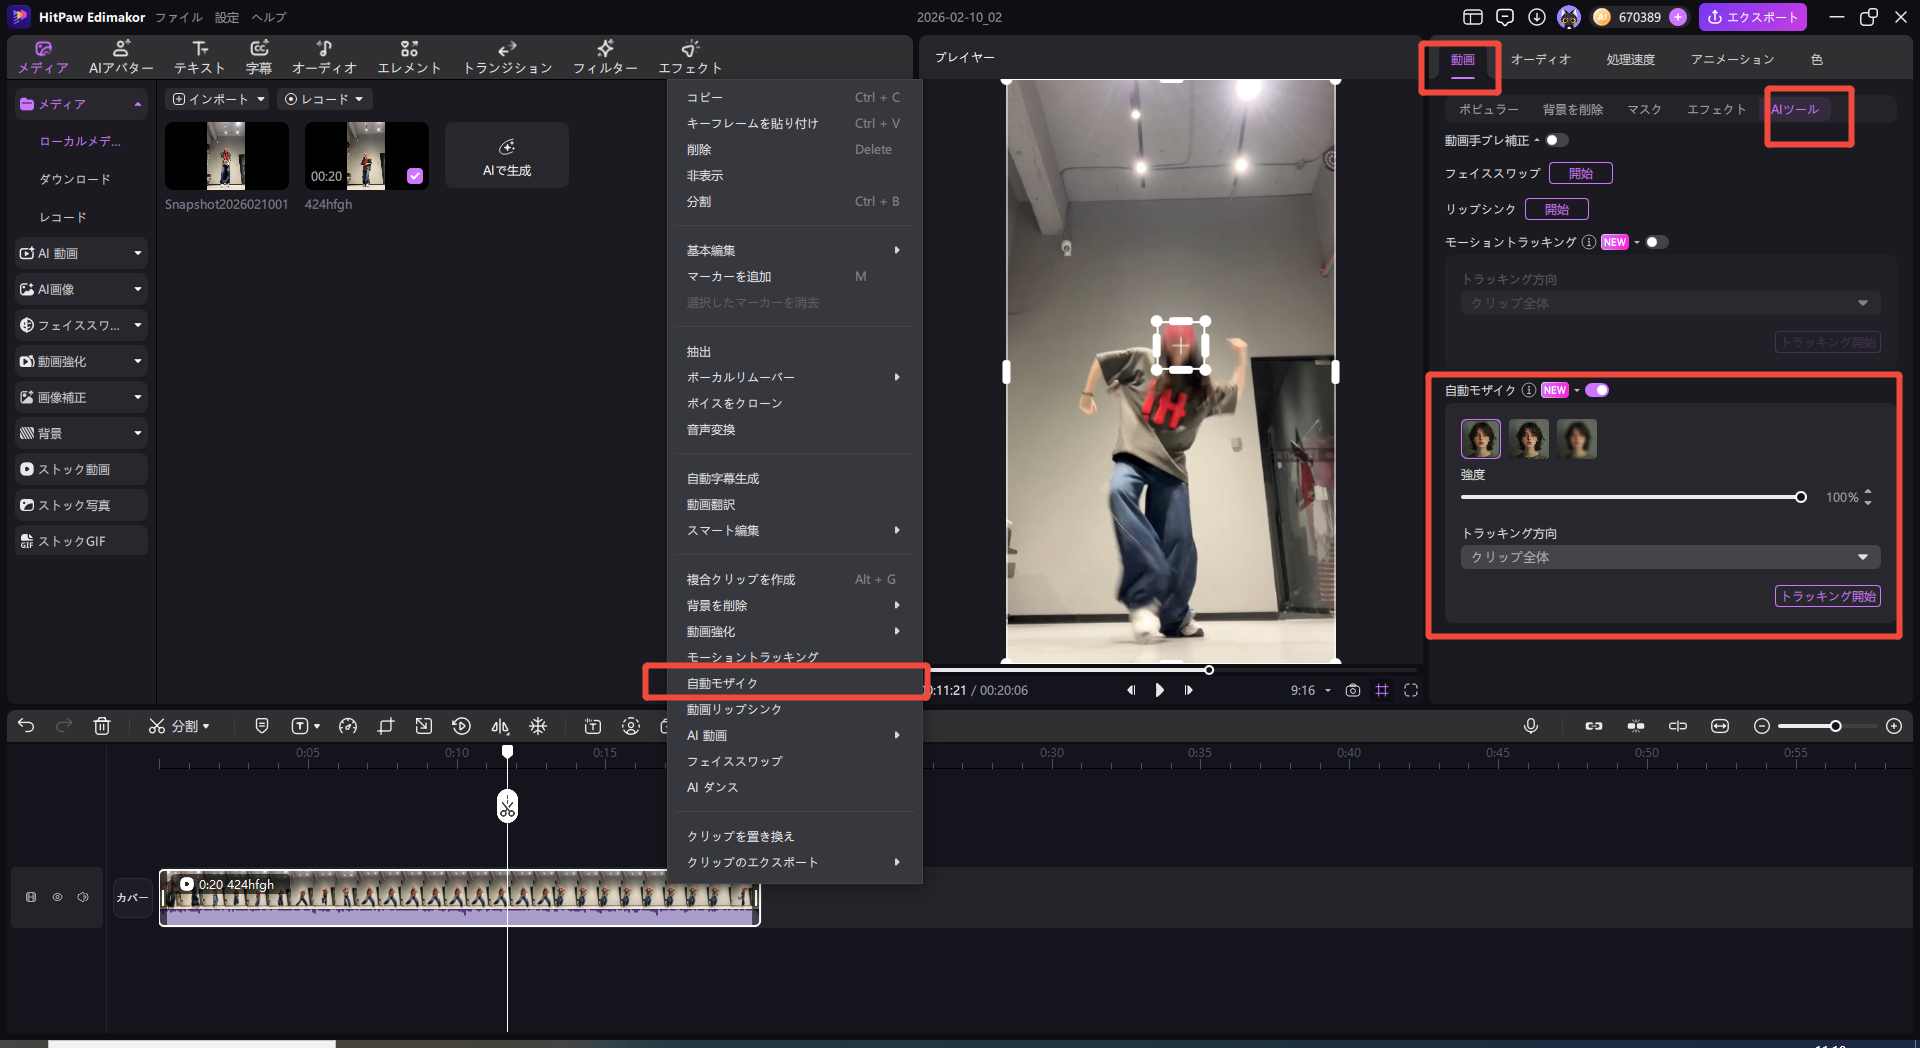Select the 424hfgh media thumbnail

tap(366, 156)
